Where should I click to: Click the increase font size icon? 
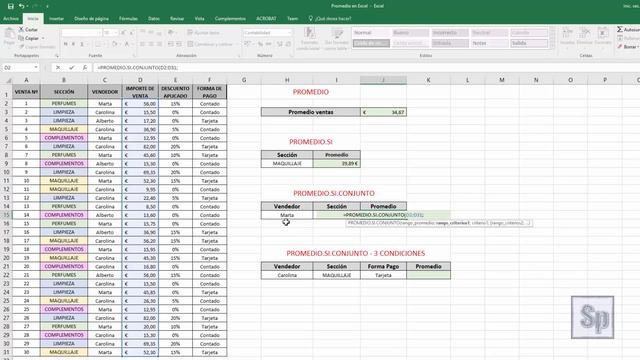click(123, 32)
